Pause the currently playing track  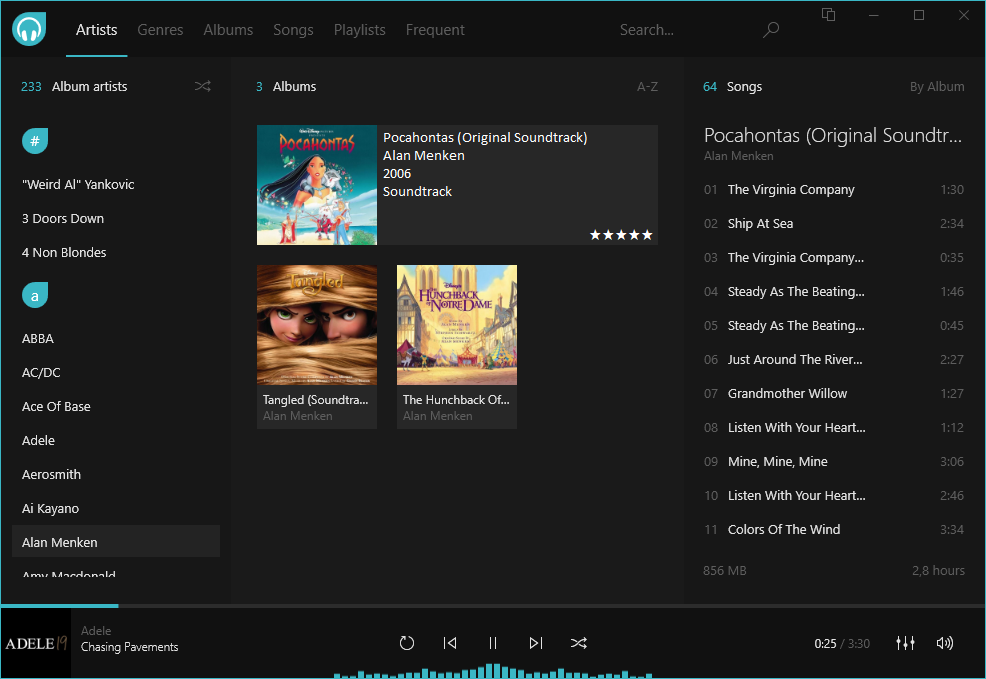coord(493,643)
